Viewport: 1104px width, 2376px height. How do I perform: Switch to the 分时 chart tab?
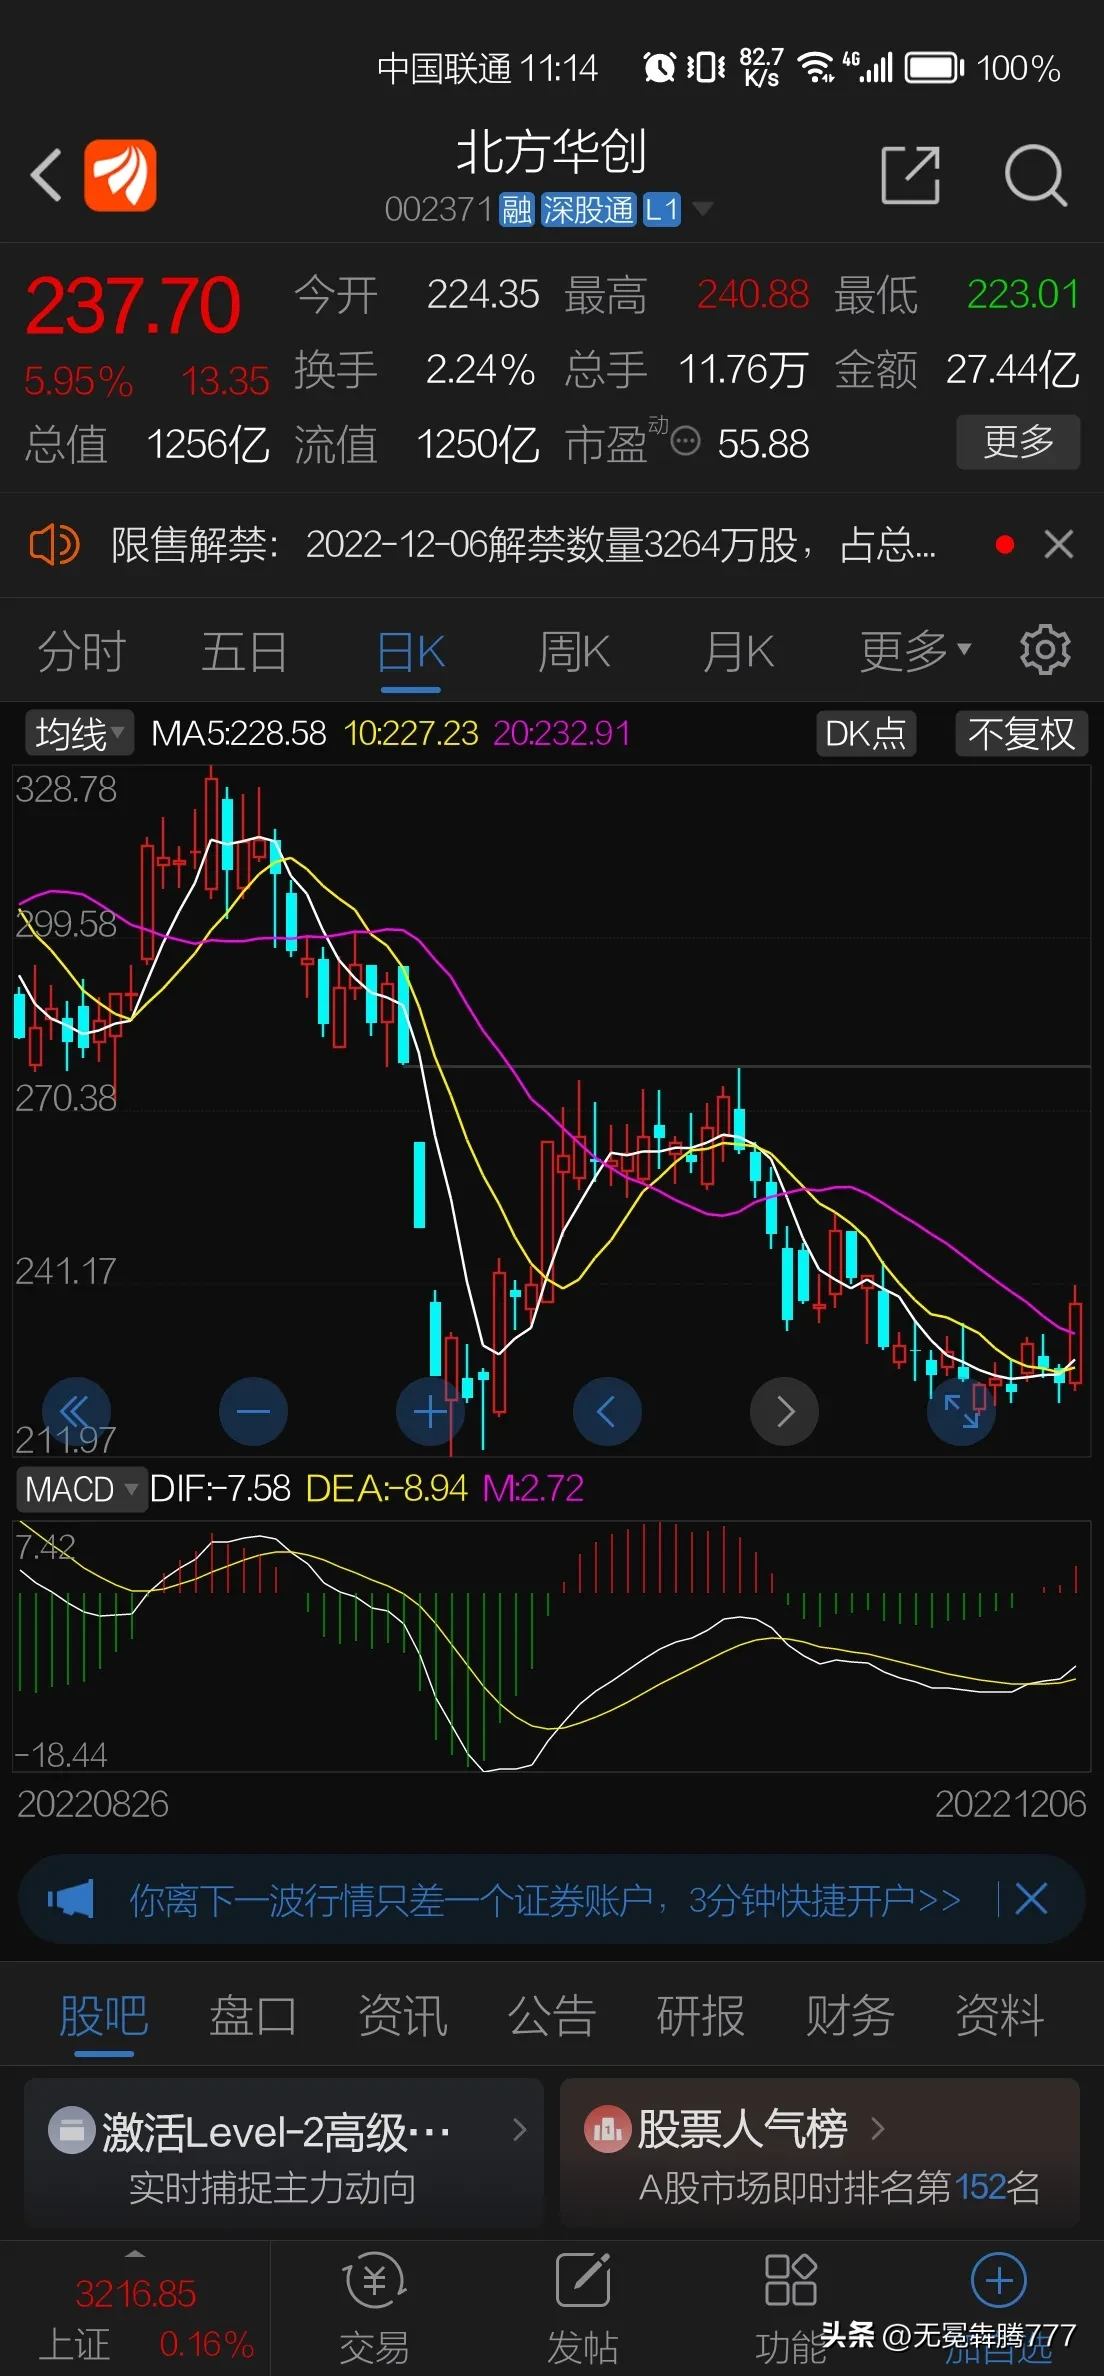pyautogui.click(x=82, y=652)
